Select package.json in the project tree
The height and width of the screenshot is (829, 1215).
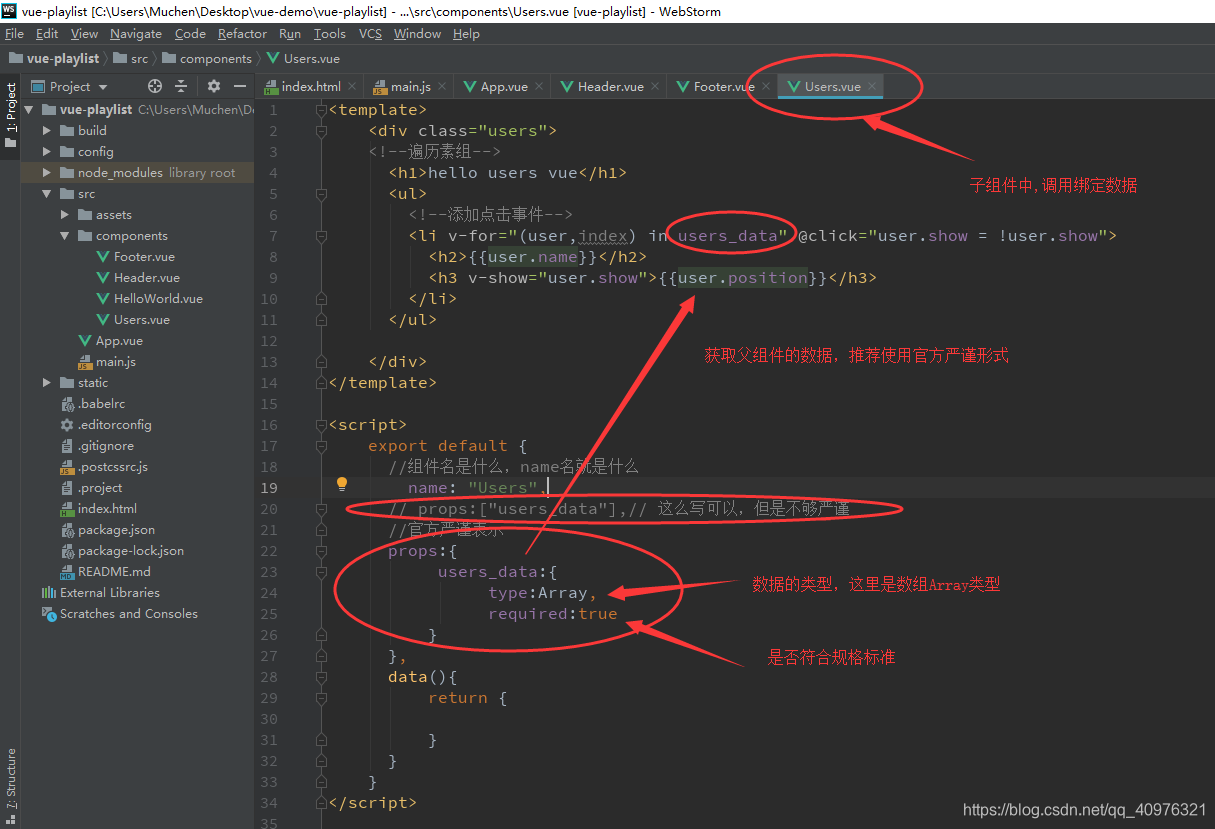[108, 530]
